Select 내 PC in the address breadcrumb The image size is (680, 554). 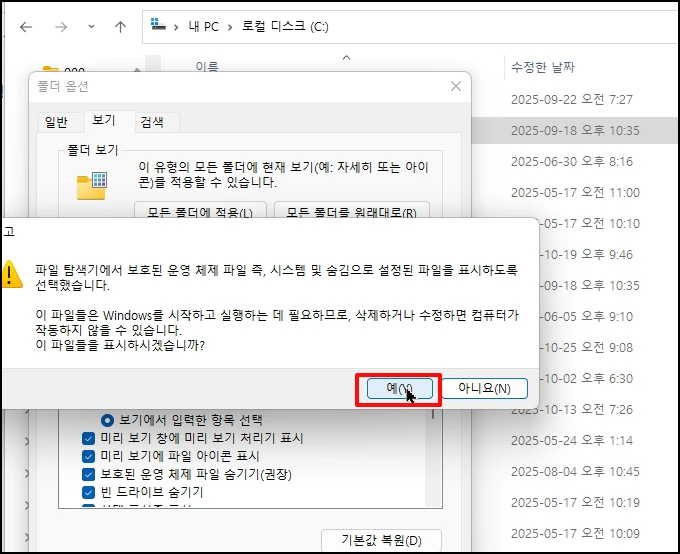[203, 27]
